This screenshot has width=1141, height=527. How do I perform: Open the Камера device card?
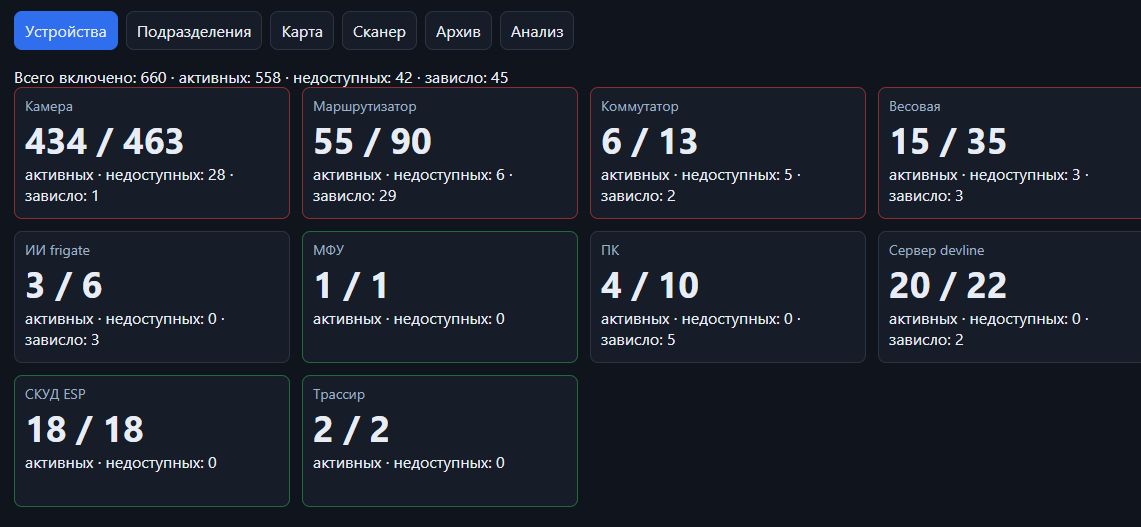click(152, 153)
